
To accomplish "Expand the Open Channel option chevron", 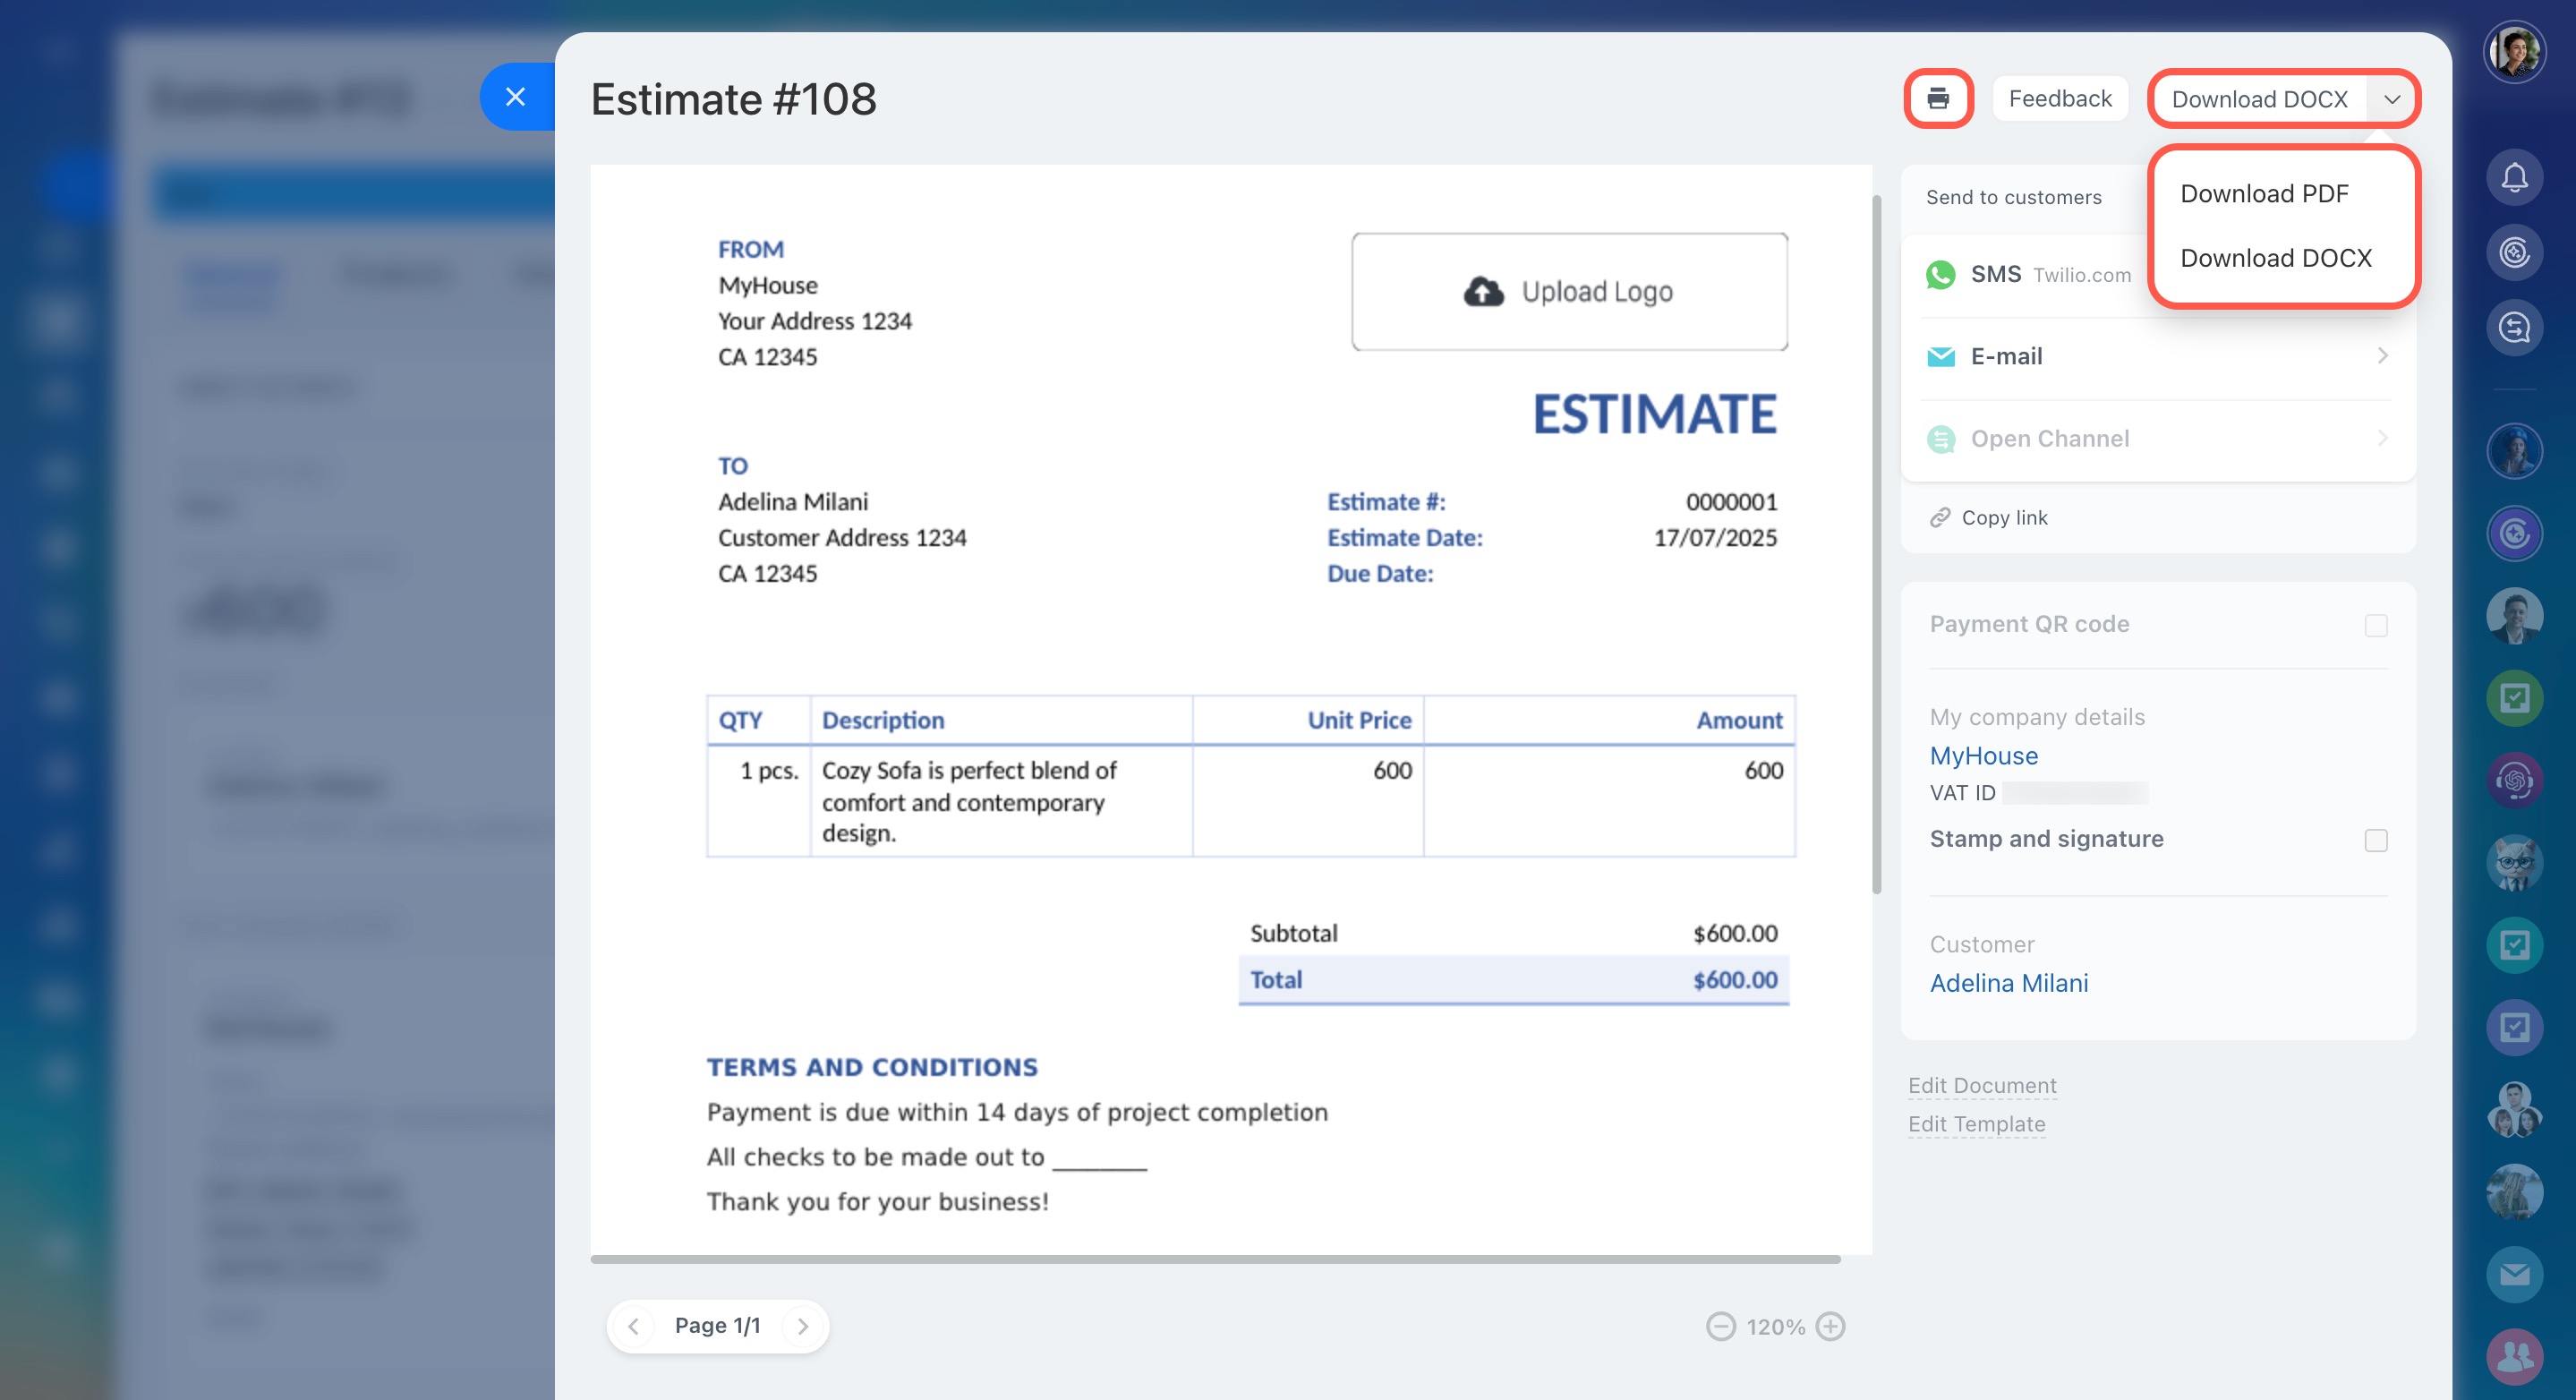I will [2382, 438].
